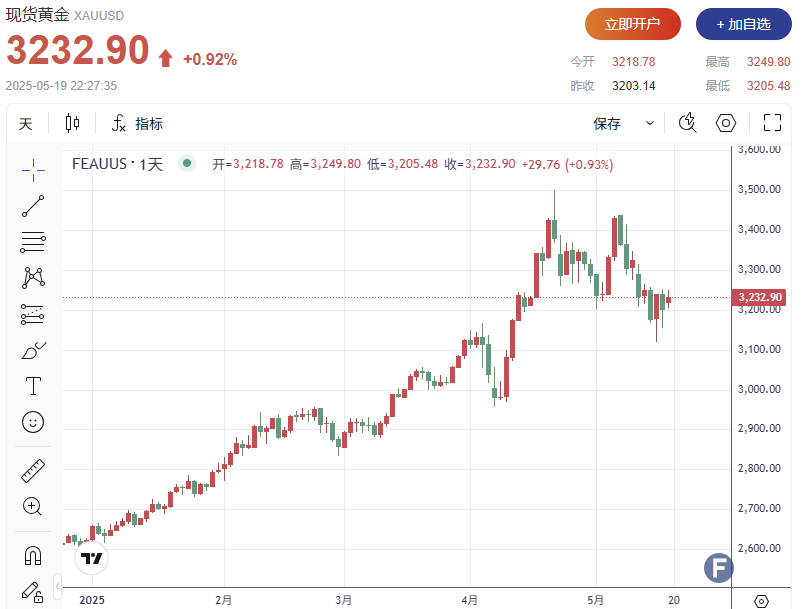Open the 指标 indicators menu
This screenshot has width=802, height=609.
click(x=138, y=124)
